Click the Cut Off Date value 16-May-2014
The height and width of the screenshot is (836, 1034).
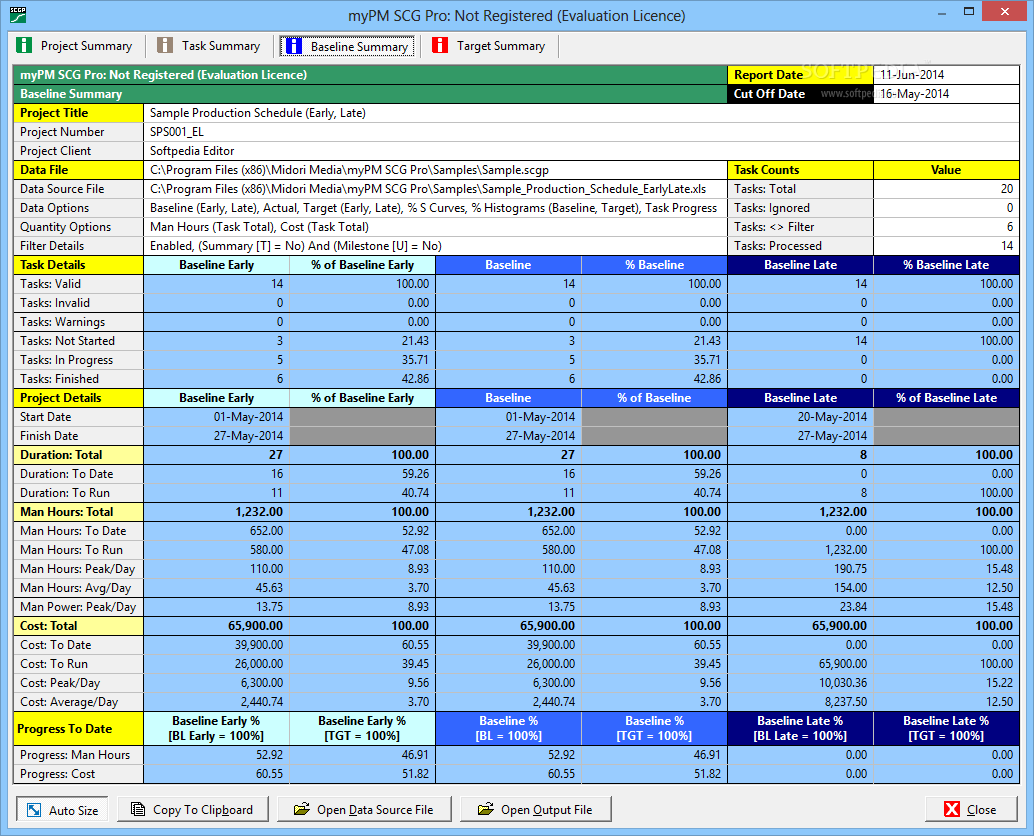[946, 94]
